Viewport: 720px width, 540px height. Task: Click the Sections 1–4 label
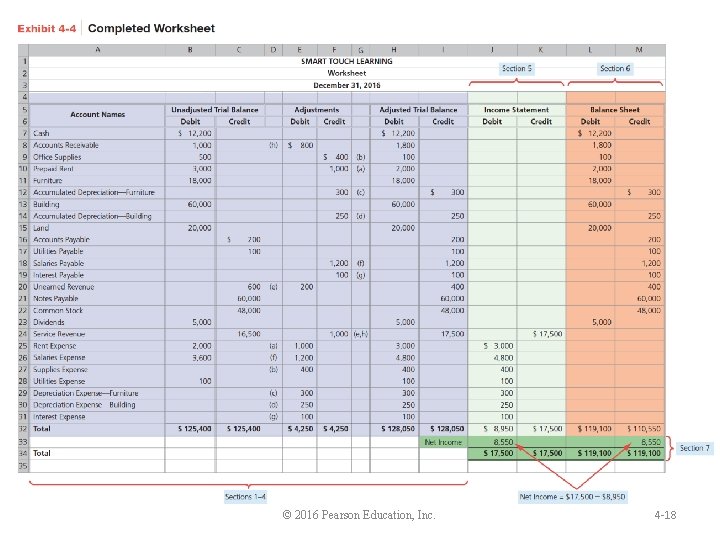point(245,496)
